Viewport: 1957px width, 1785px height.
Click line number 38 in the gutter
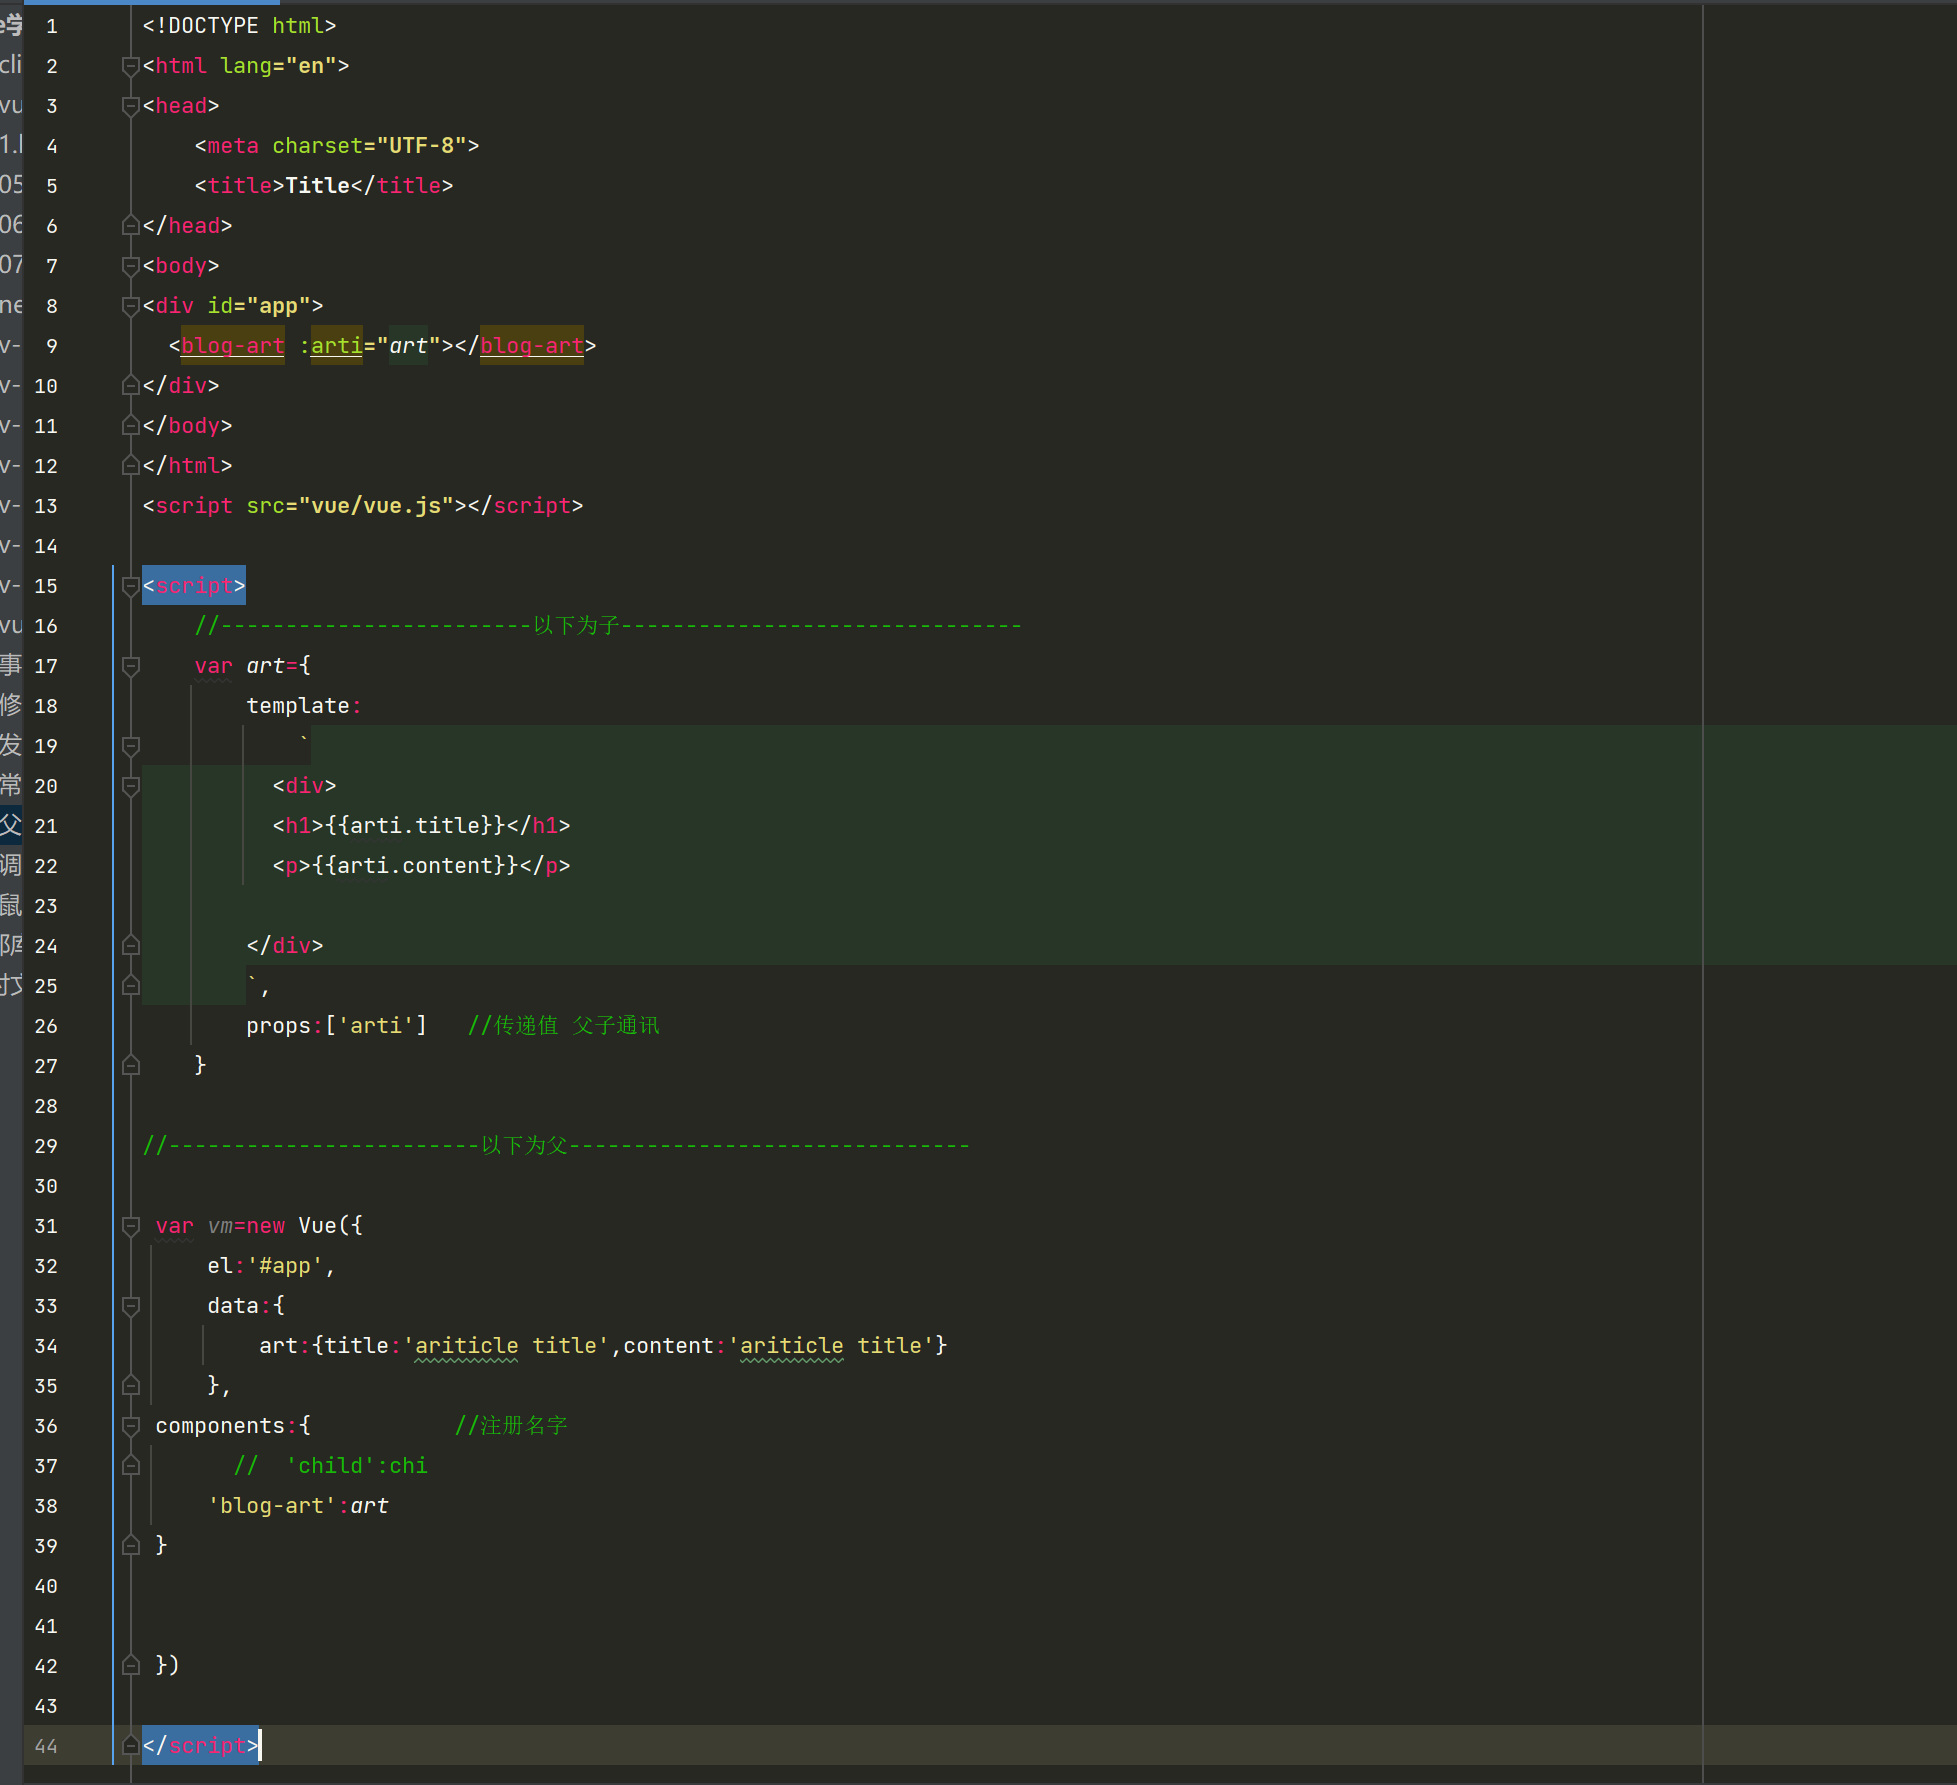46,1506
